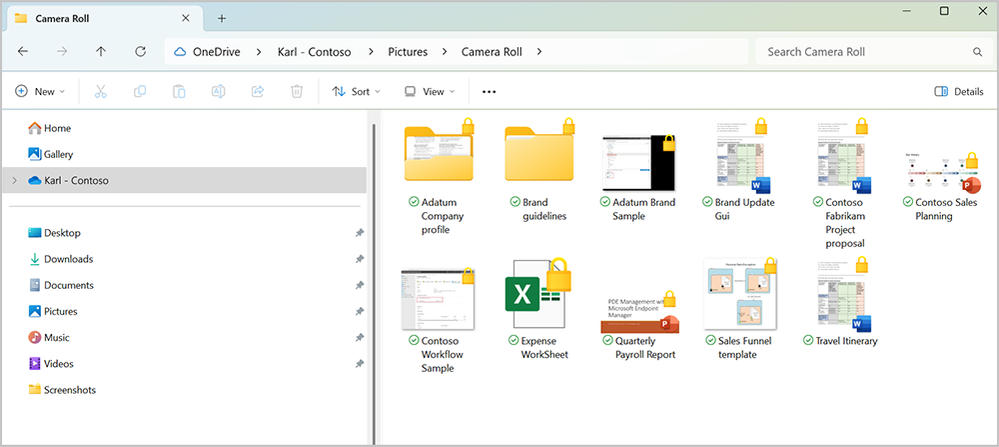The image size is (999, 447).
Task: Click the OneDrive cloud icon in address bar
Action: click(180, 52)
